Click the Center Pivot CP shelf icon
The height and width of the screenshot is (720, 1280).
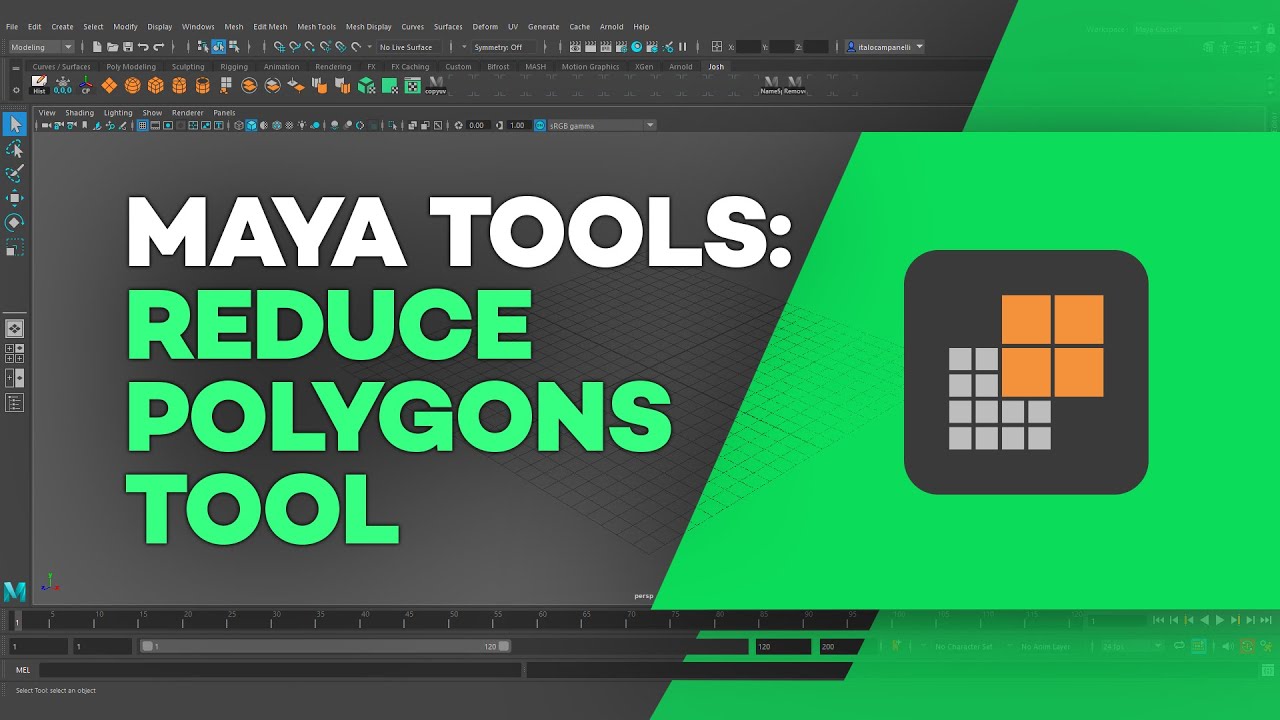pos(86,85)
